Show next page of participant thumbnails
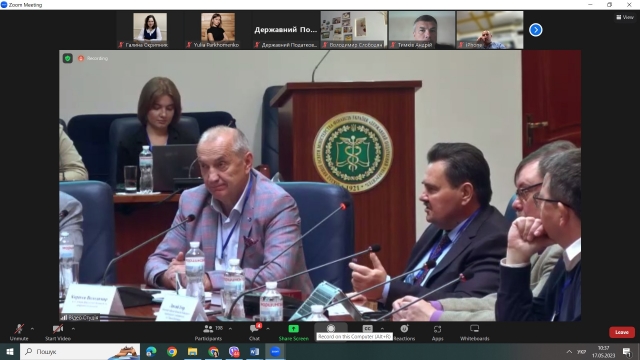 [536, 30]
